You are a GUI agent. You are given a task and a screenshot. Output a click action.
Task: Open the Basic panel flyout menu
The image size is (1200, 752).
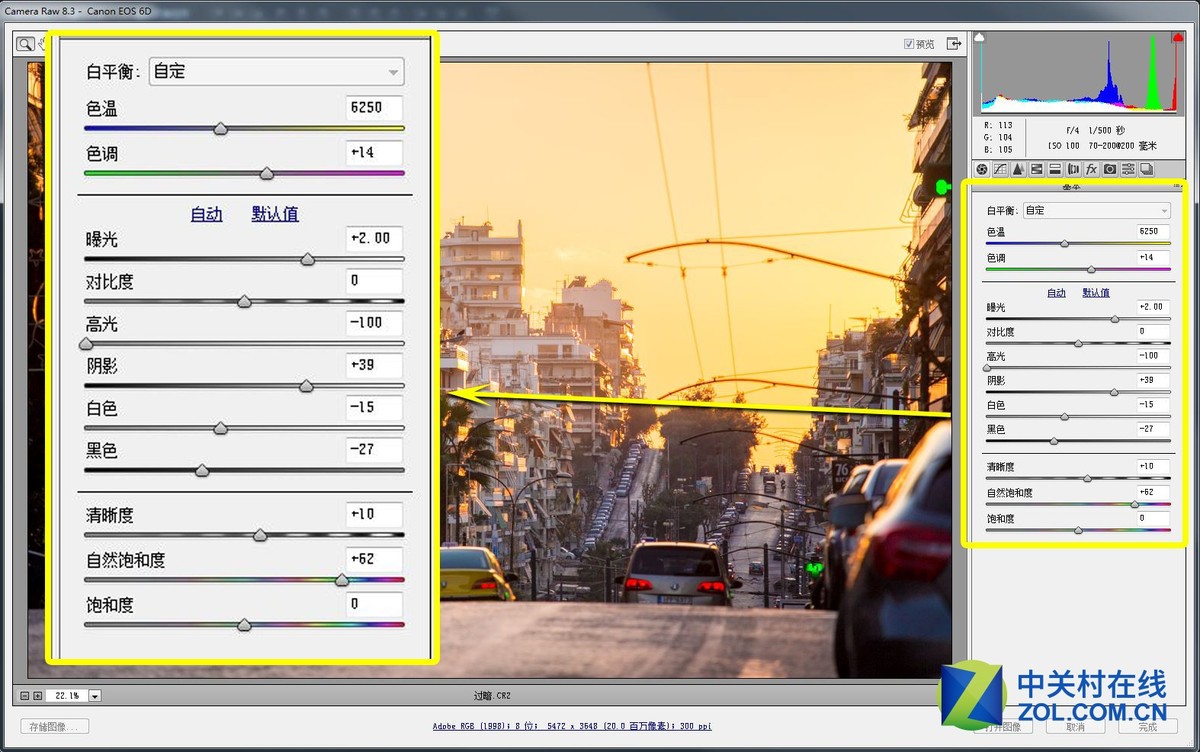1177,187
